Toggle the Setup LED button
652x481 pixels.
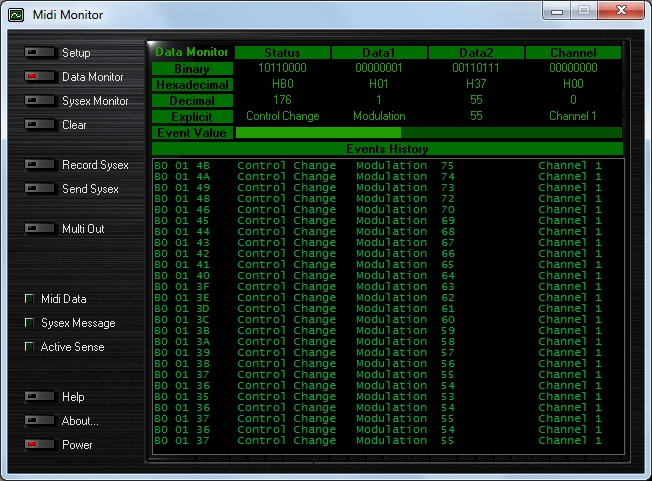40,52
